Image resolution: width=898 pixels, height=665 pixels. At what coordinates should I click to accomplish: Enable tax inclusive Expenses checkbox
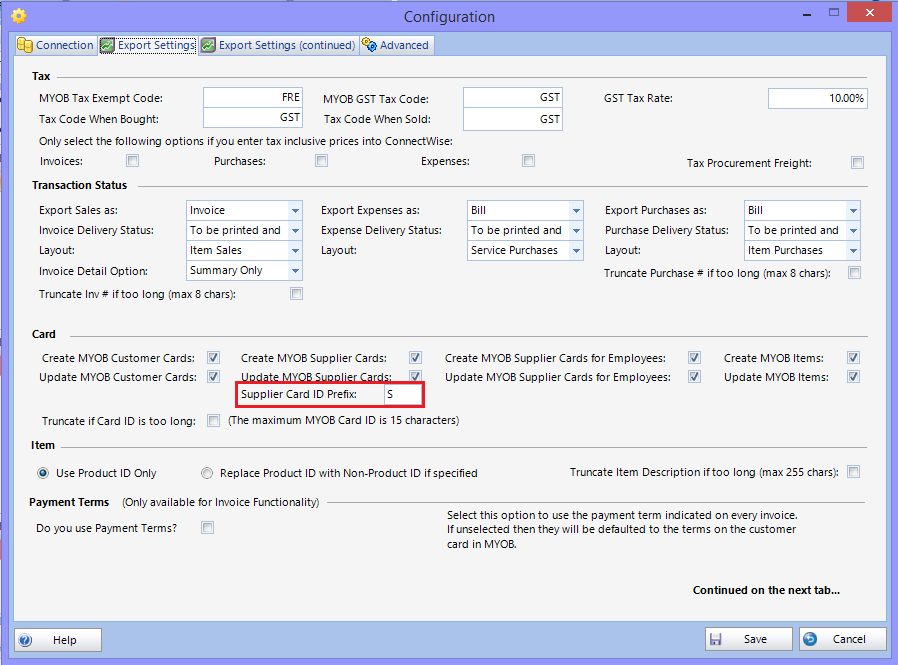[529, 161]
